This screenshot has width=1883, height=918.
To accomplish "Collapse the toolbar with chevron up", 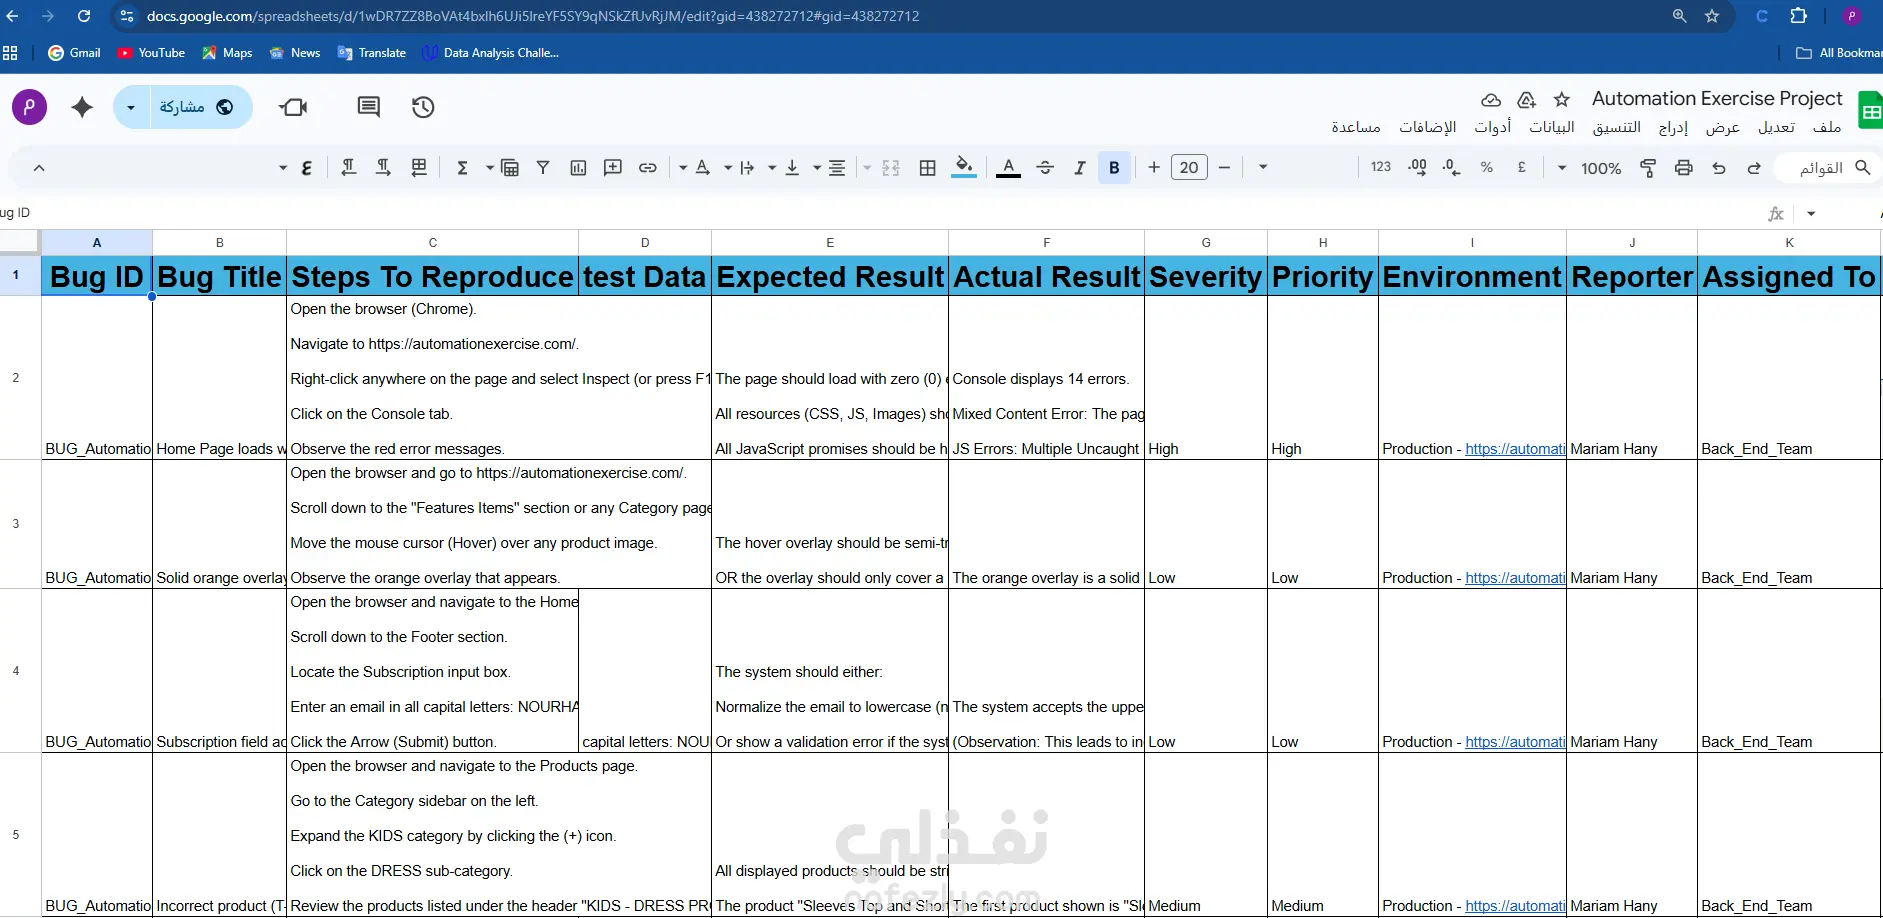I will pyautogui.click(x=39, y=168).
